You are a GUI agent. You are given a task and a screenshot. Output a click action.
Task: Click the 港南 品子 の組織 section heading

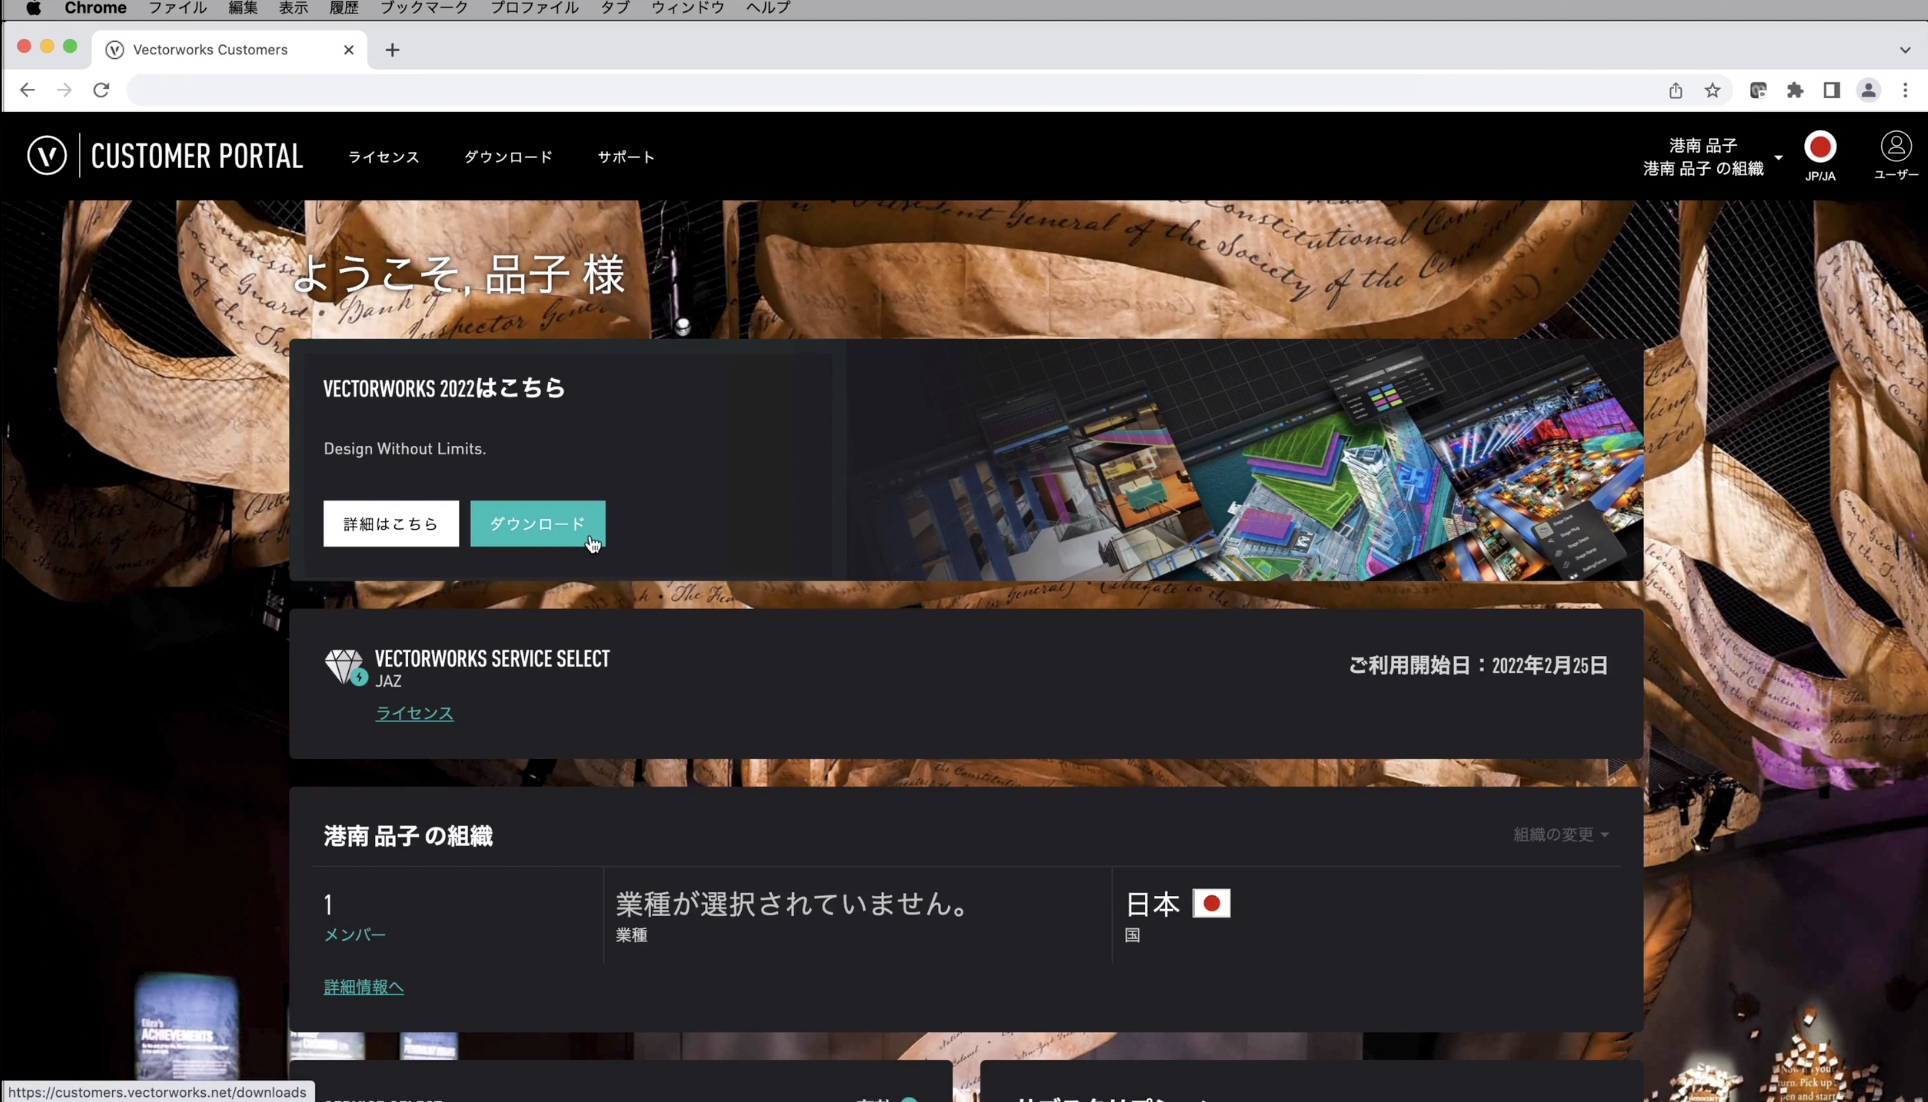[x=408, y=836]
